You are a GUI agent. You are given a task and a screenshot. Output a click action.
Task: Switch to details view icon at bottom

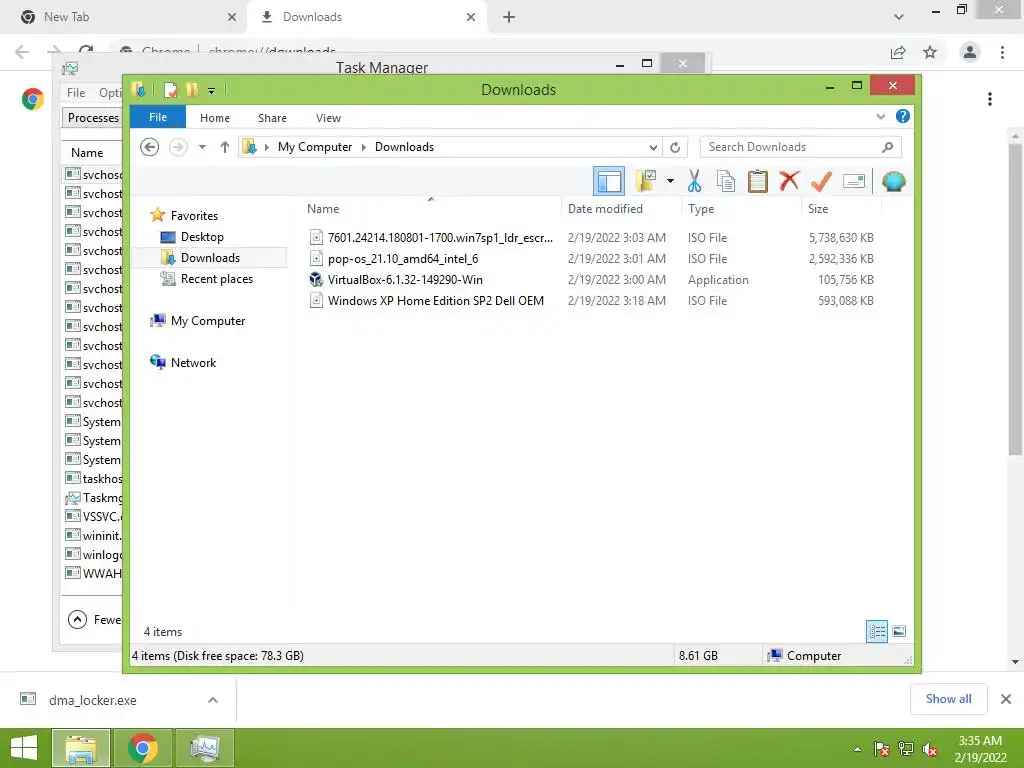coord(877,631)
